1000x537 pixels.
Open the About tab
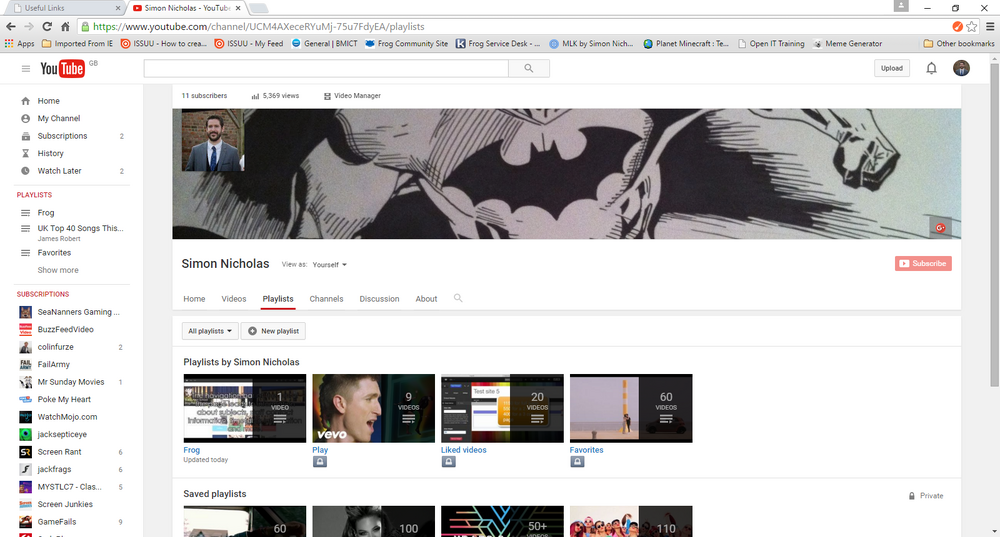pos(427,299)
